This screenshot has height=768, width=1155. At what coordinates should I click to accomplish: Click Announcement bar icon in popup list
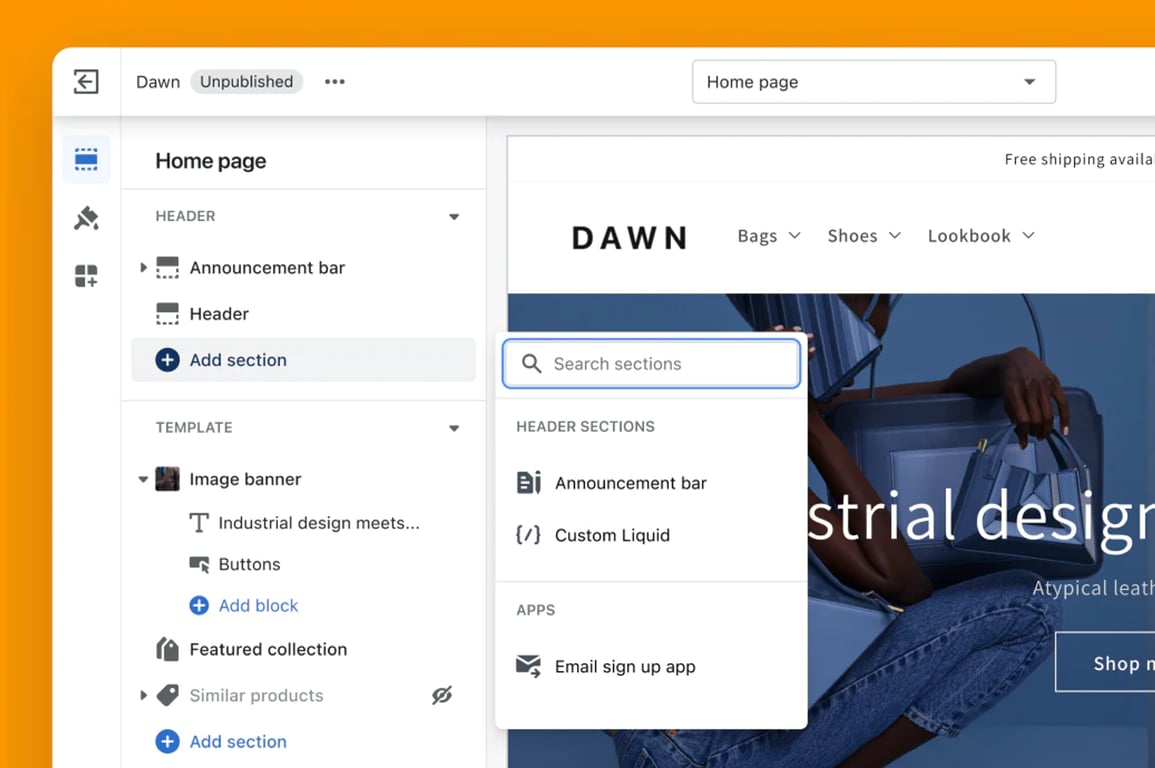[529, 483]
